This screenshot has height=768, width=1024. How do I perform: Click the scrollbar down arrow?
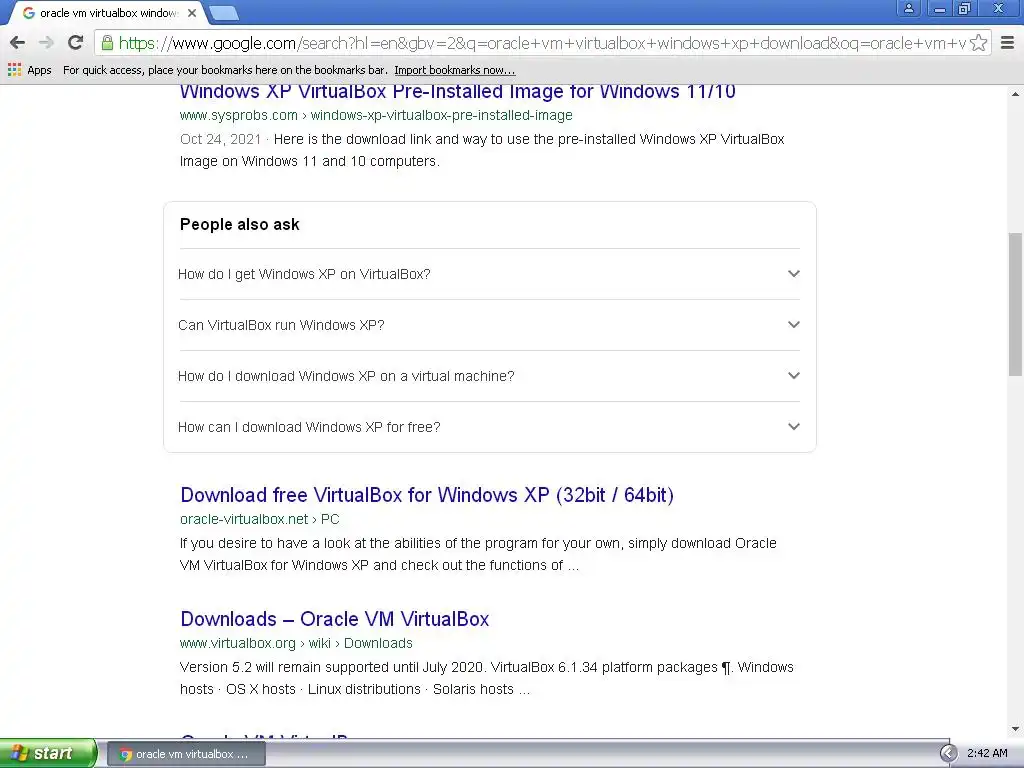(x=1015, y=729)
